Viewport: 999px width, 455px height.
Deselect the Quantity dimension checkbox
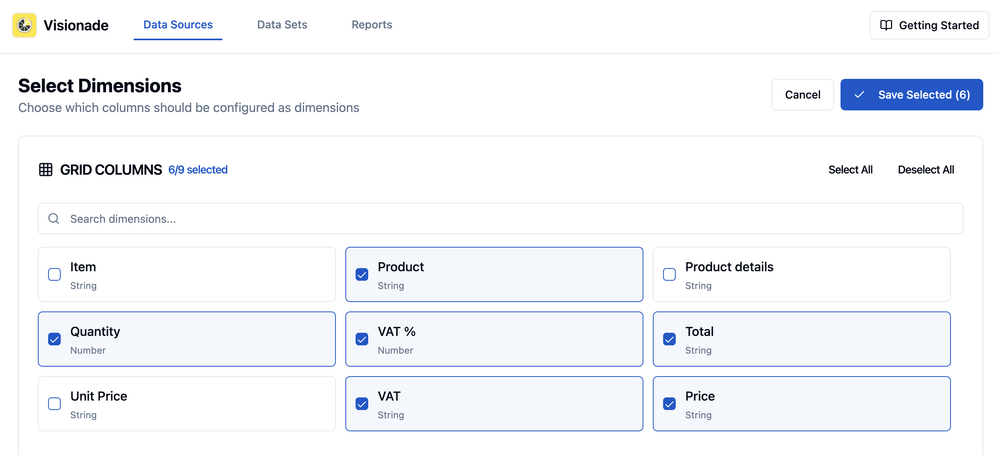55,340
